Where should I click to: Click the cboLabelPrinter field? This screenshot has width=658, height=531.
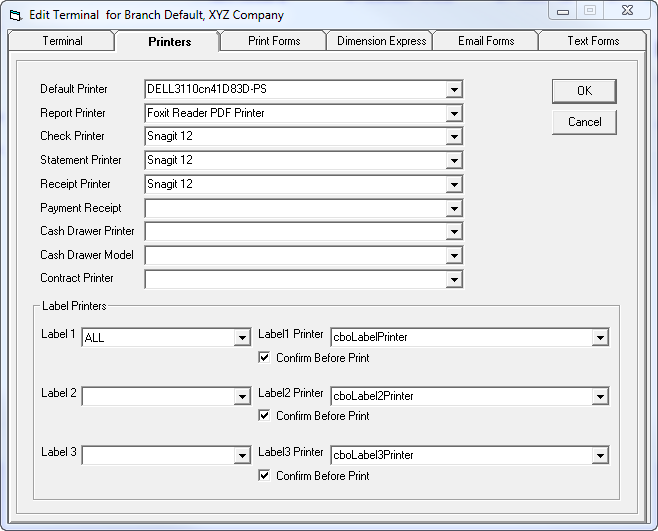pos(470,337)
